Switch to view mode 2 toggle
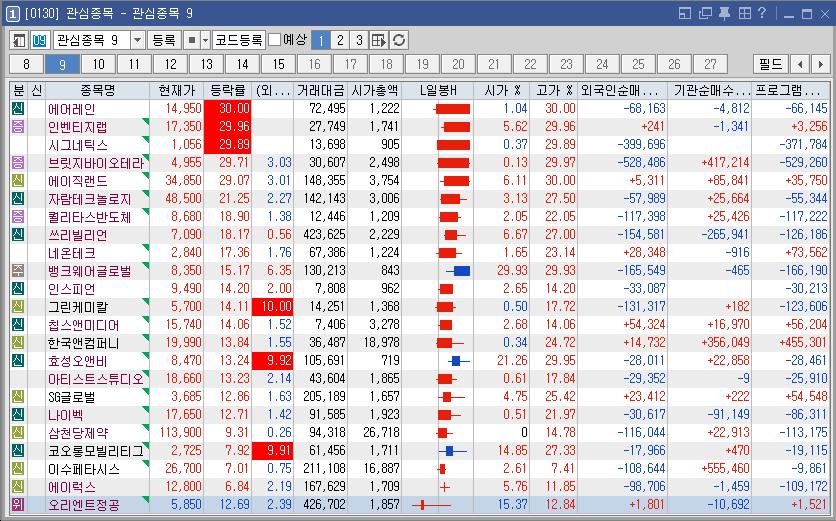 340,40
